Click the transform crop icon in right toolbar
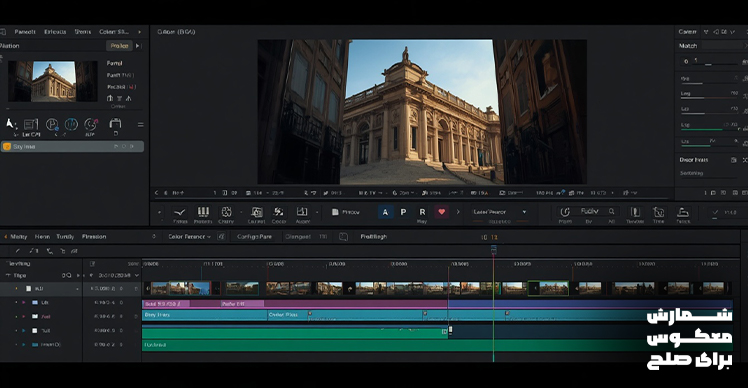Viewport: 748px width, 388px height. pos(659,212)
